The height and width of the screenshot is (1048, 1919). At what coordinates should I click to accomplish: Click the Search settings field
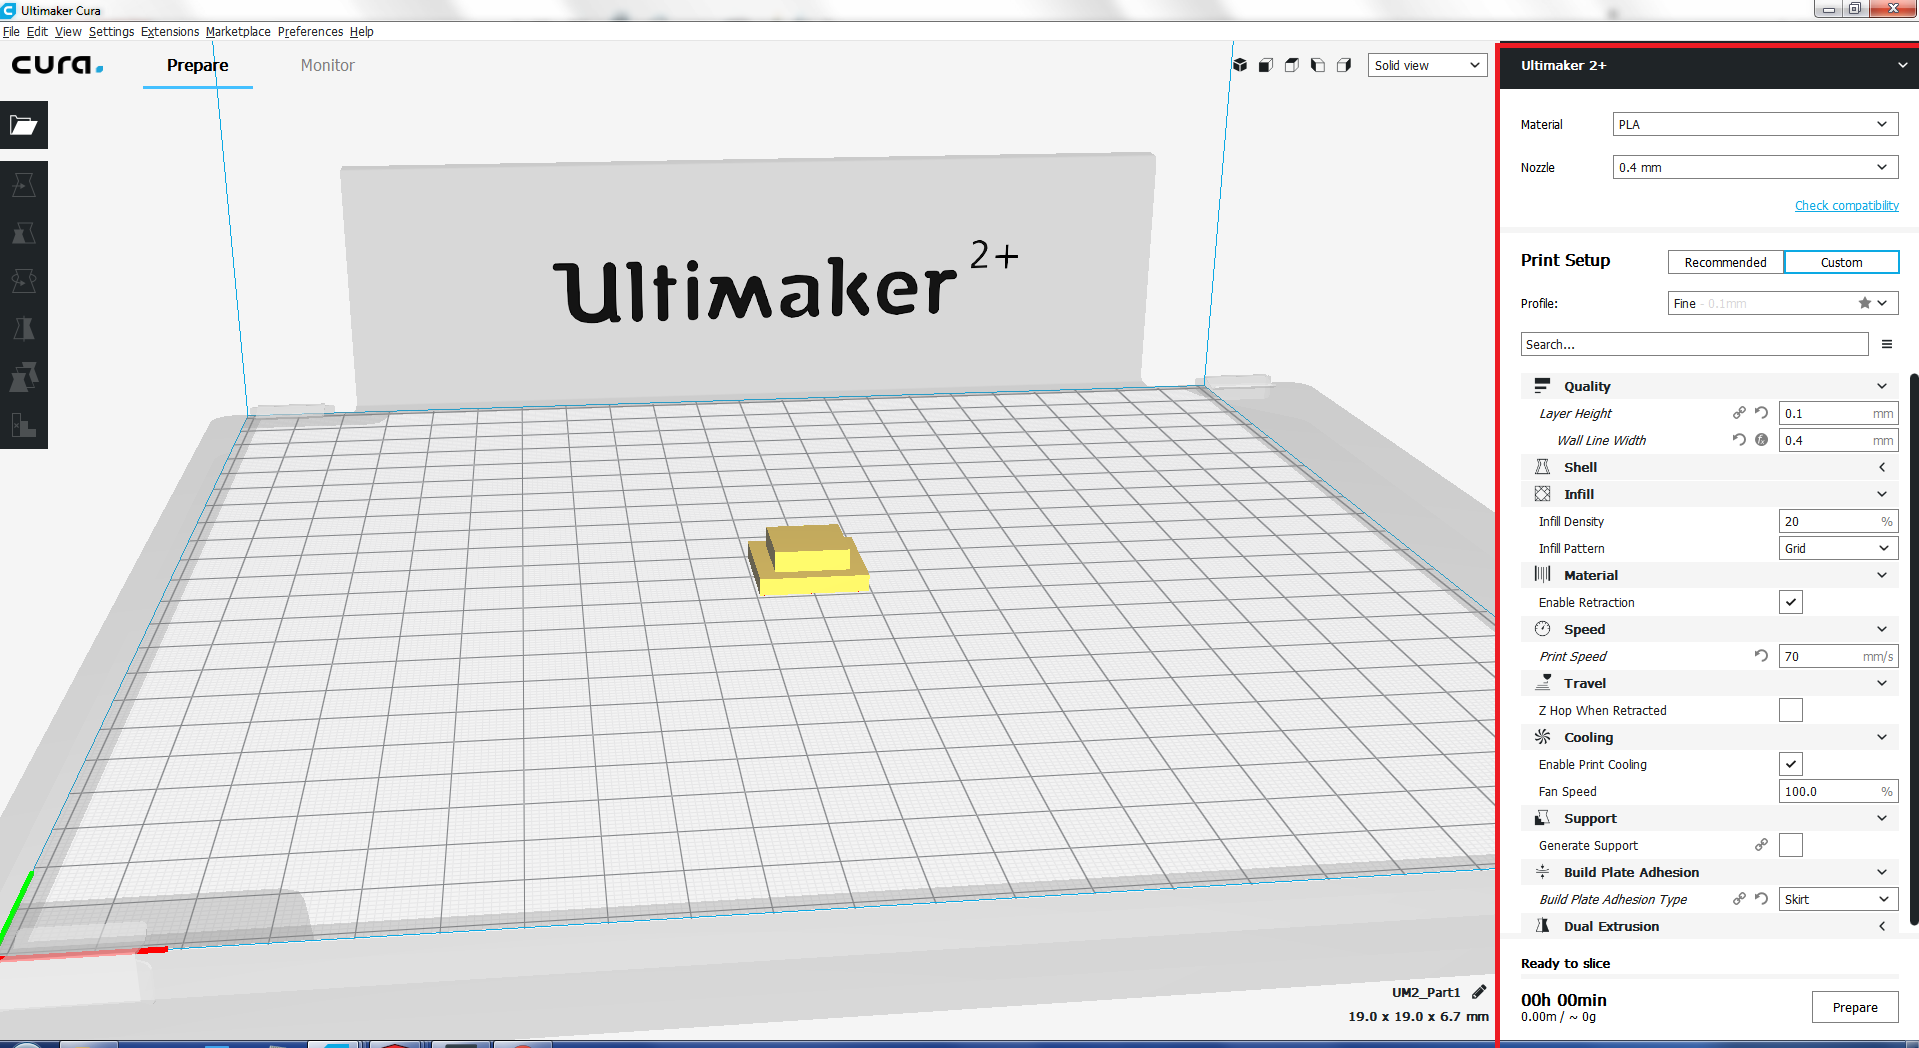point(1694,344)
